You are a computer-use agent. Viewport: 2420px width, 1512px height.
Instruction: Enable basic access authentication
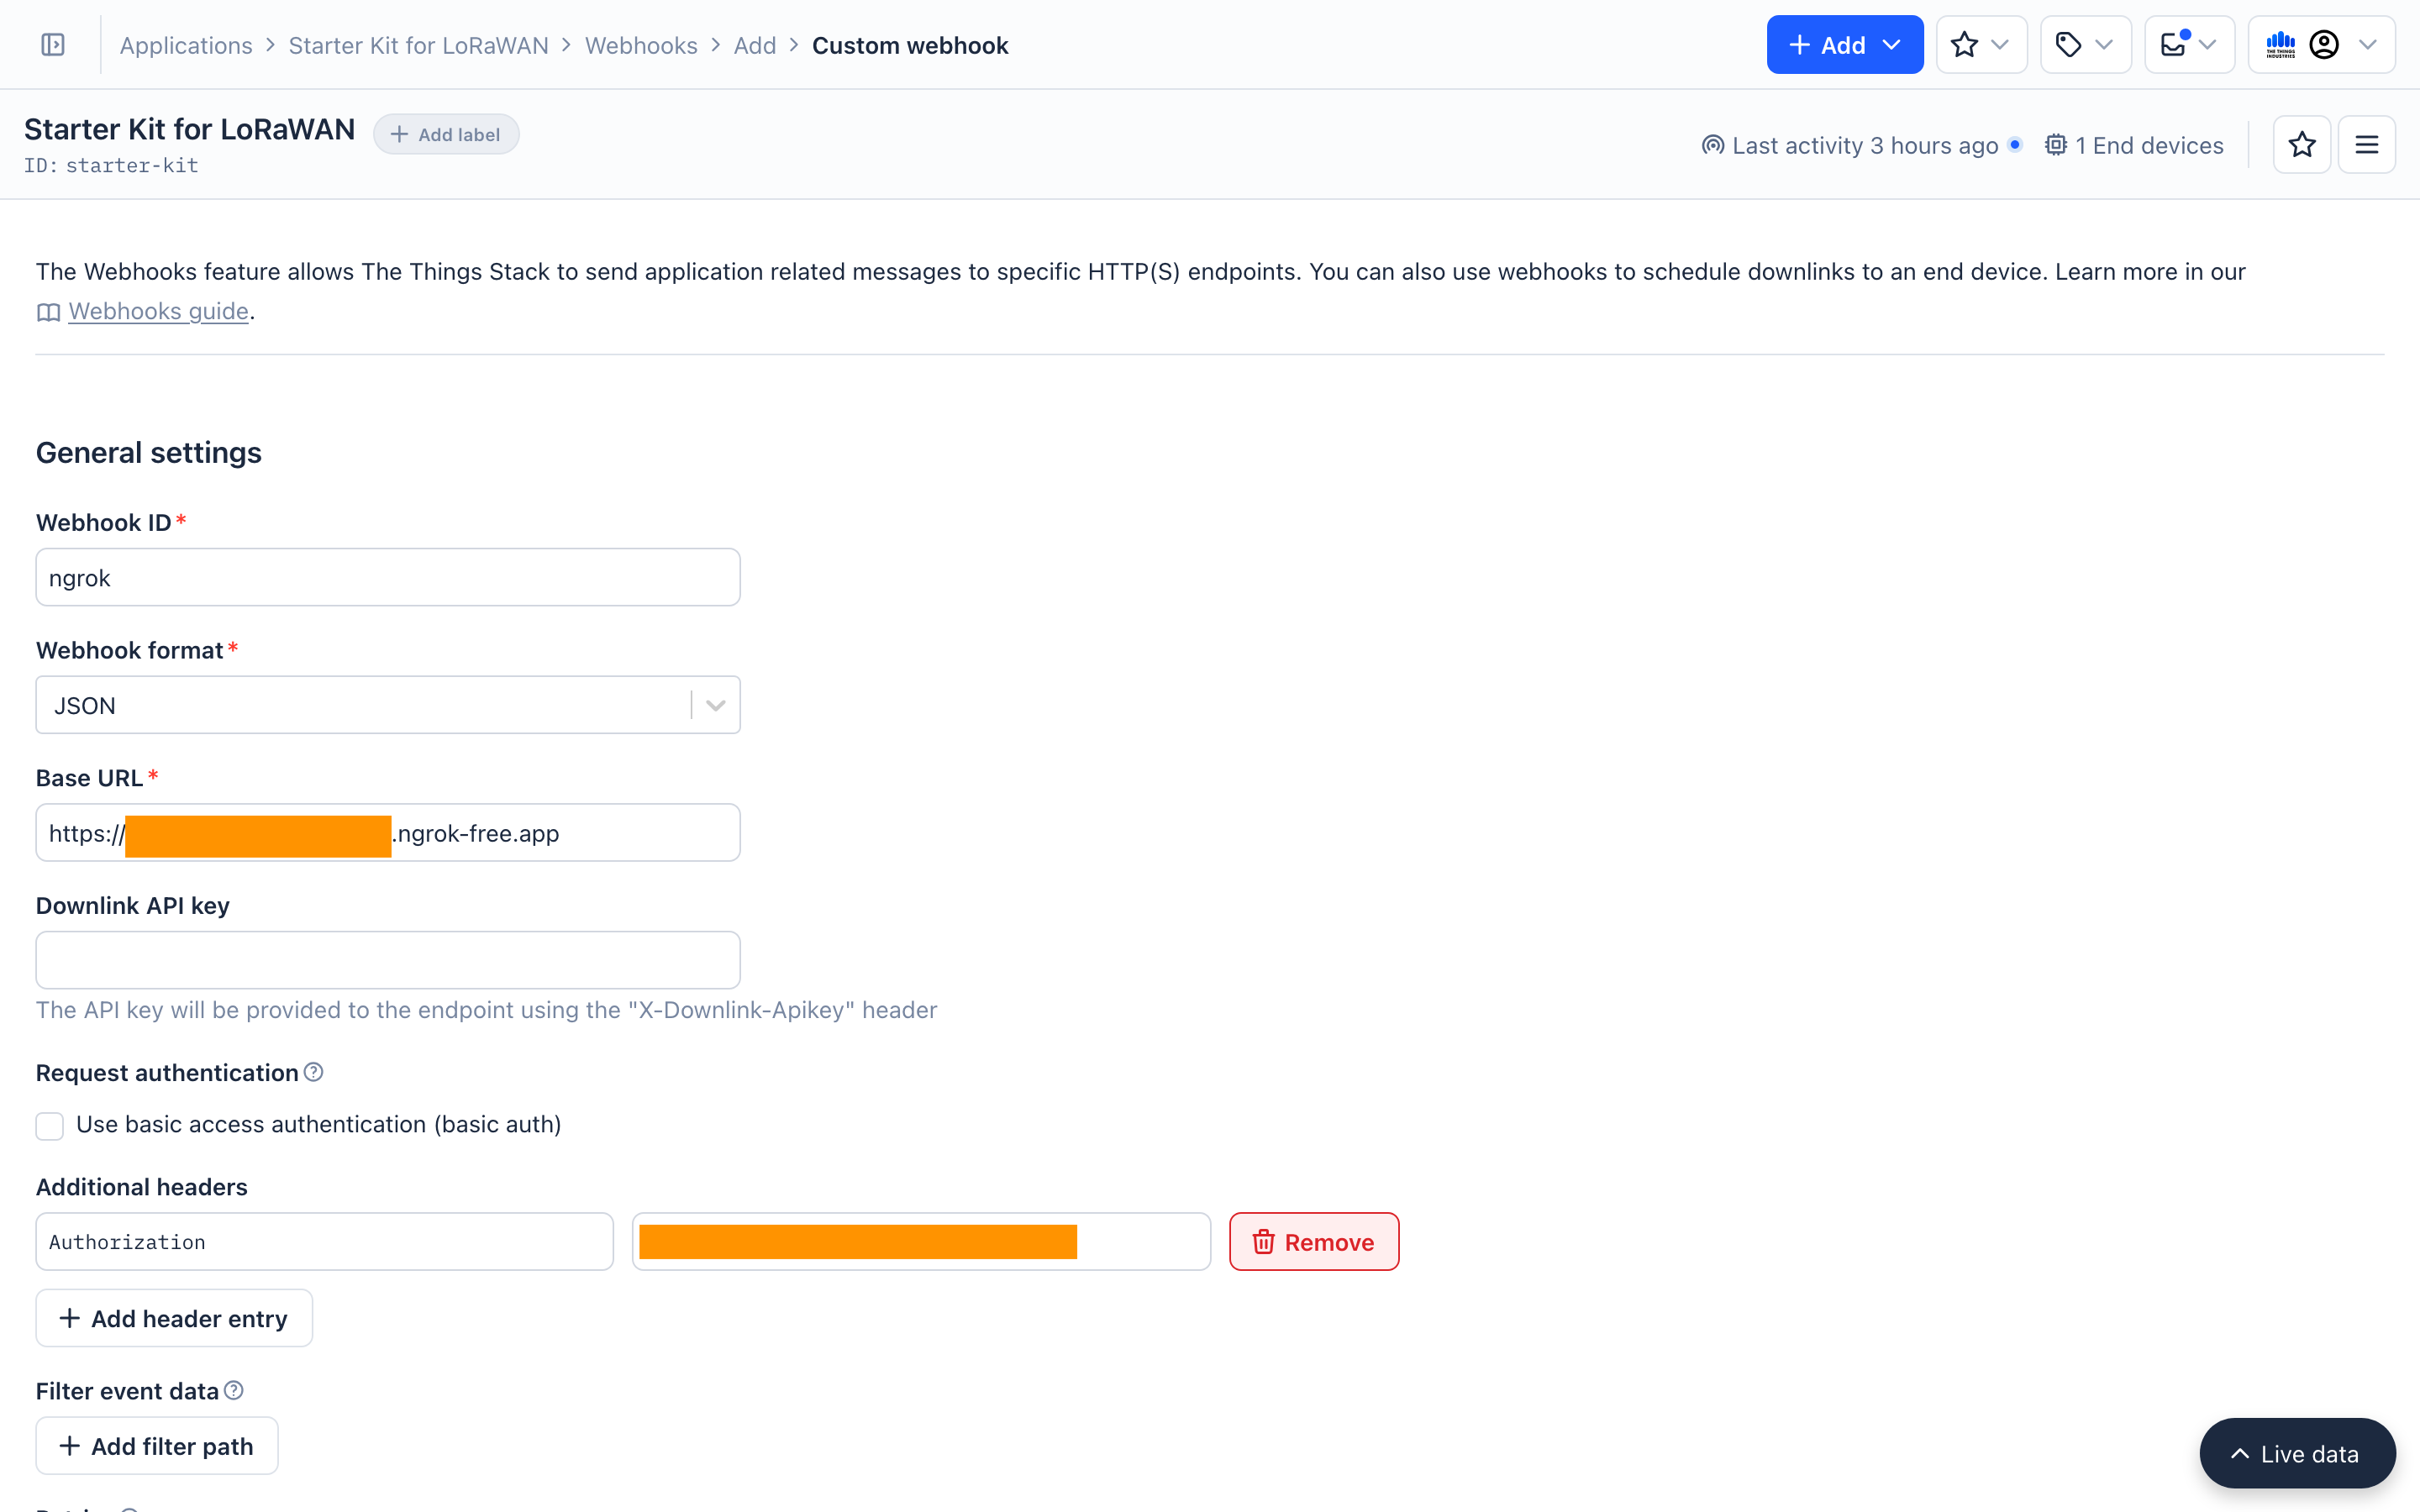49,1125
